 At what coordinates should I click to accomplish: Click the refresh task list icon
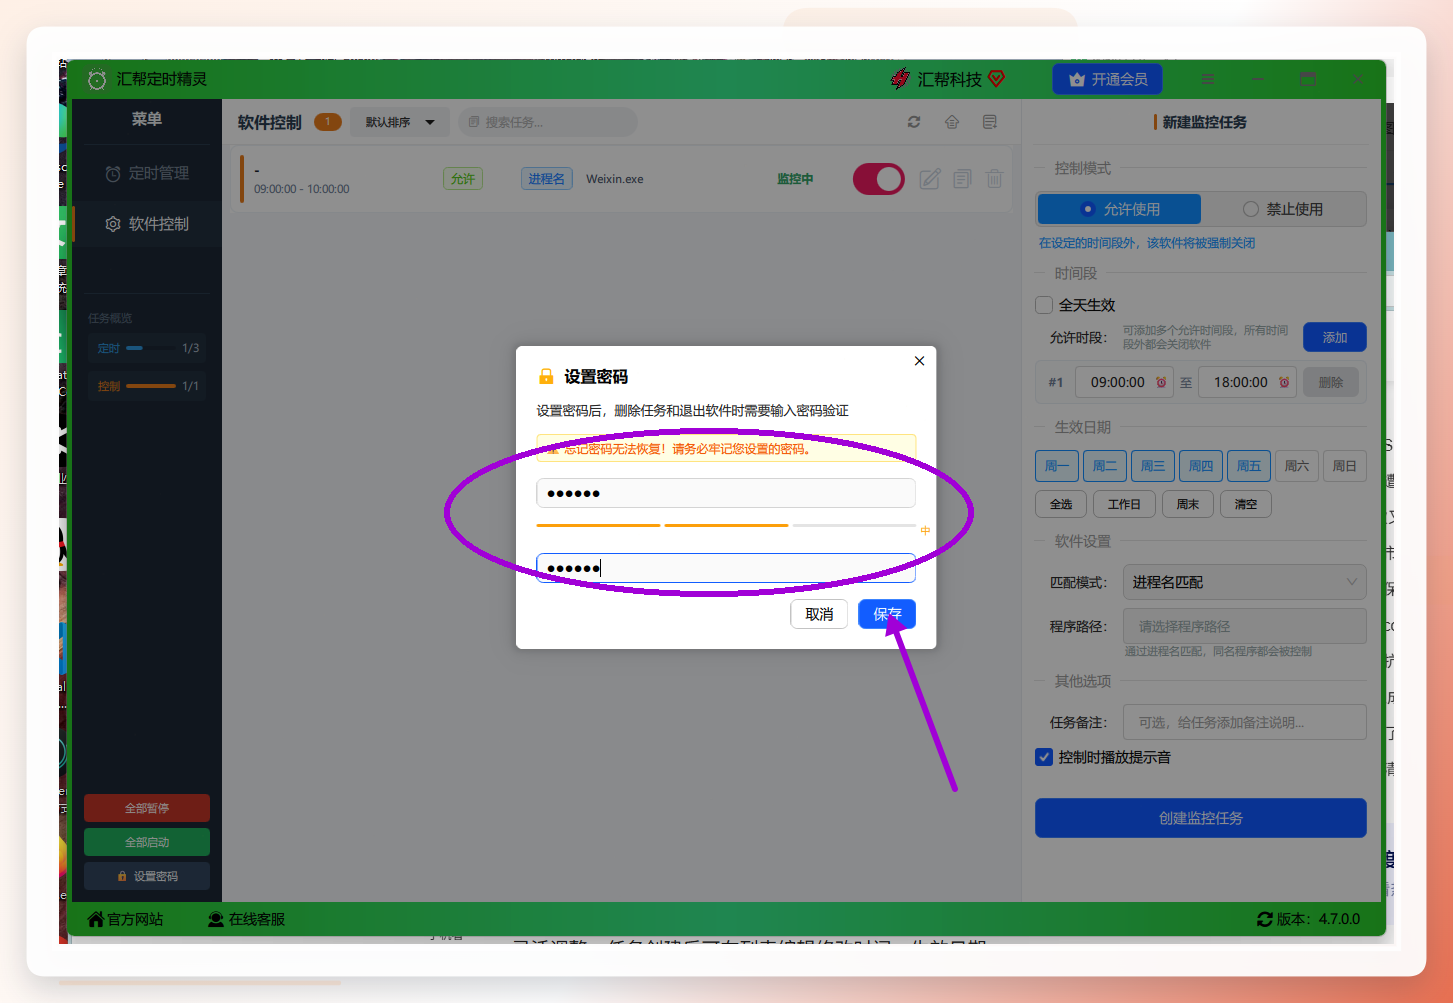914,122
